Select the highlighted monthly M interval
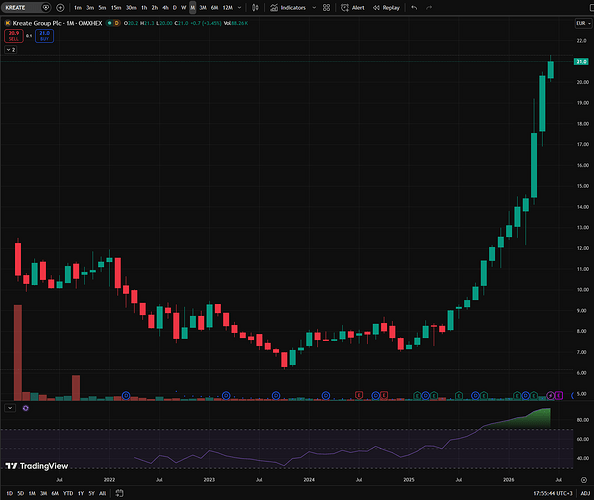594x500 pixels. (192, 8)
